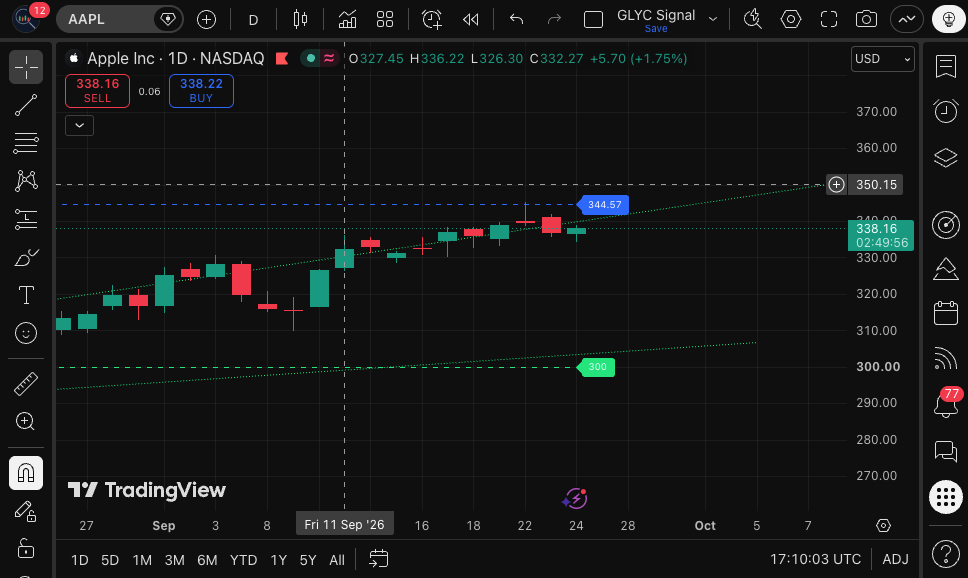This screenshot has height=578, width=968.
Task: Open the Fibonacci retracement tools
Action: point(26,143)
